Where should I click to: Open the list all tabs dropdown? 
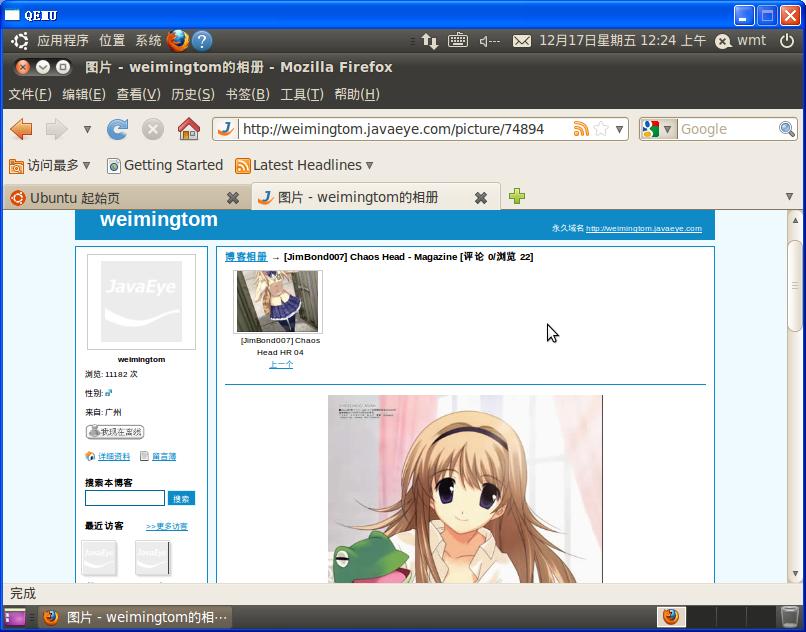pyautogui.click(x=790, y=196)
